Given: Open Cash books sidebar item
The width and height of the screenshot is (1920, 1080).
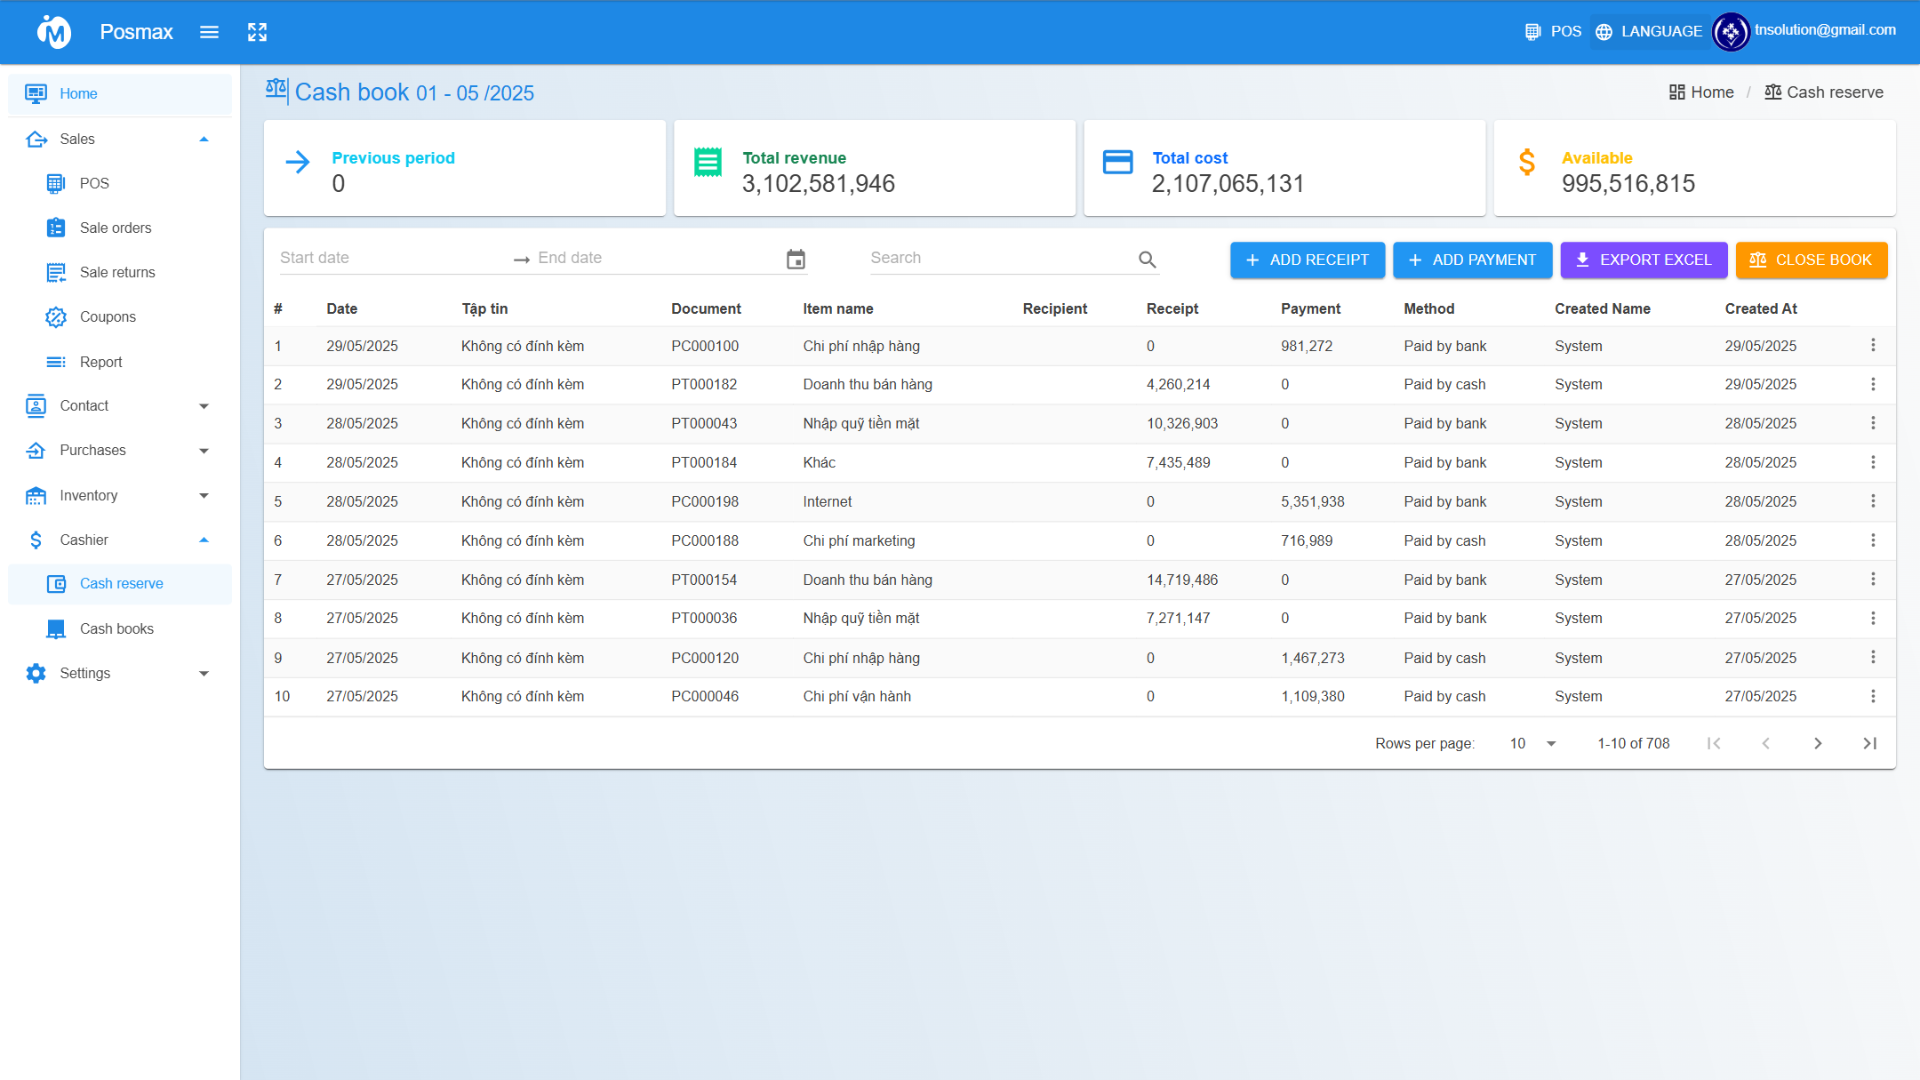Looking at the screenshot, I should pos(116,629).
